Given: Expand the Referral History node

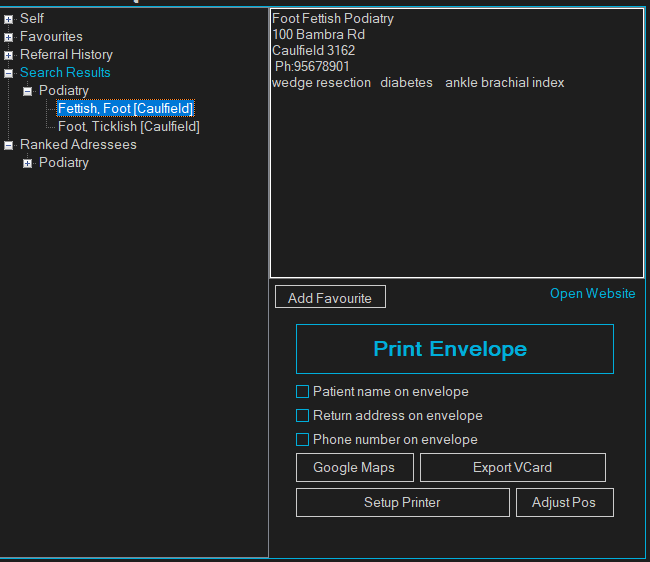Looking at the screenshot, I should click(9, 55).
